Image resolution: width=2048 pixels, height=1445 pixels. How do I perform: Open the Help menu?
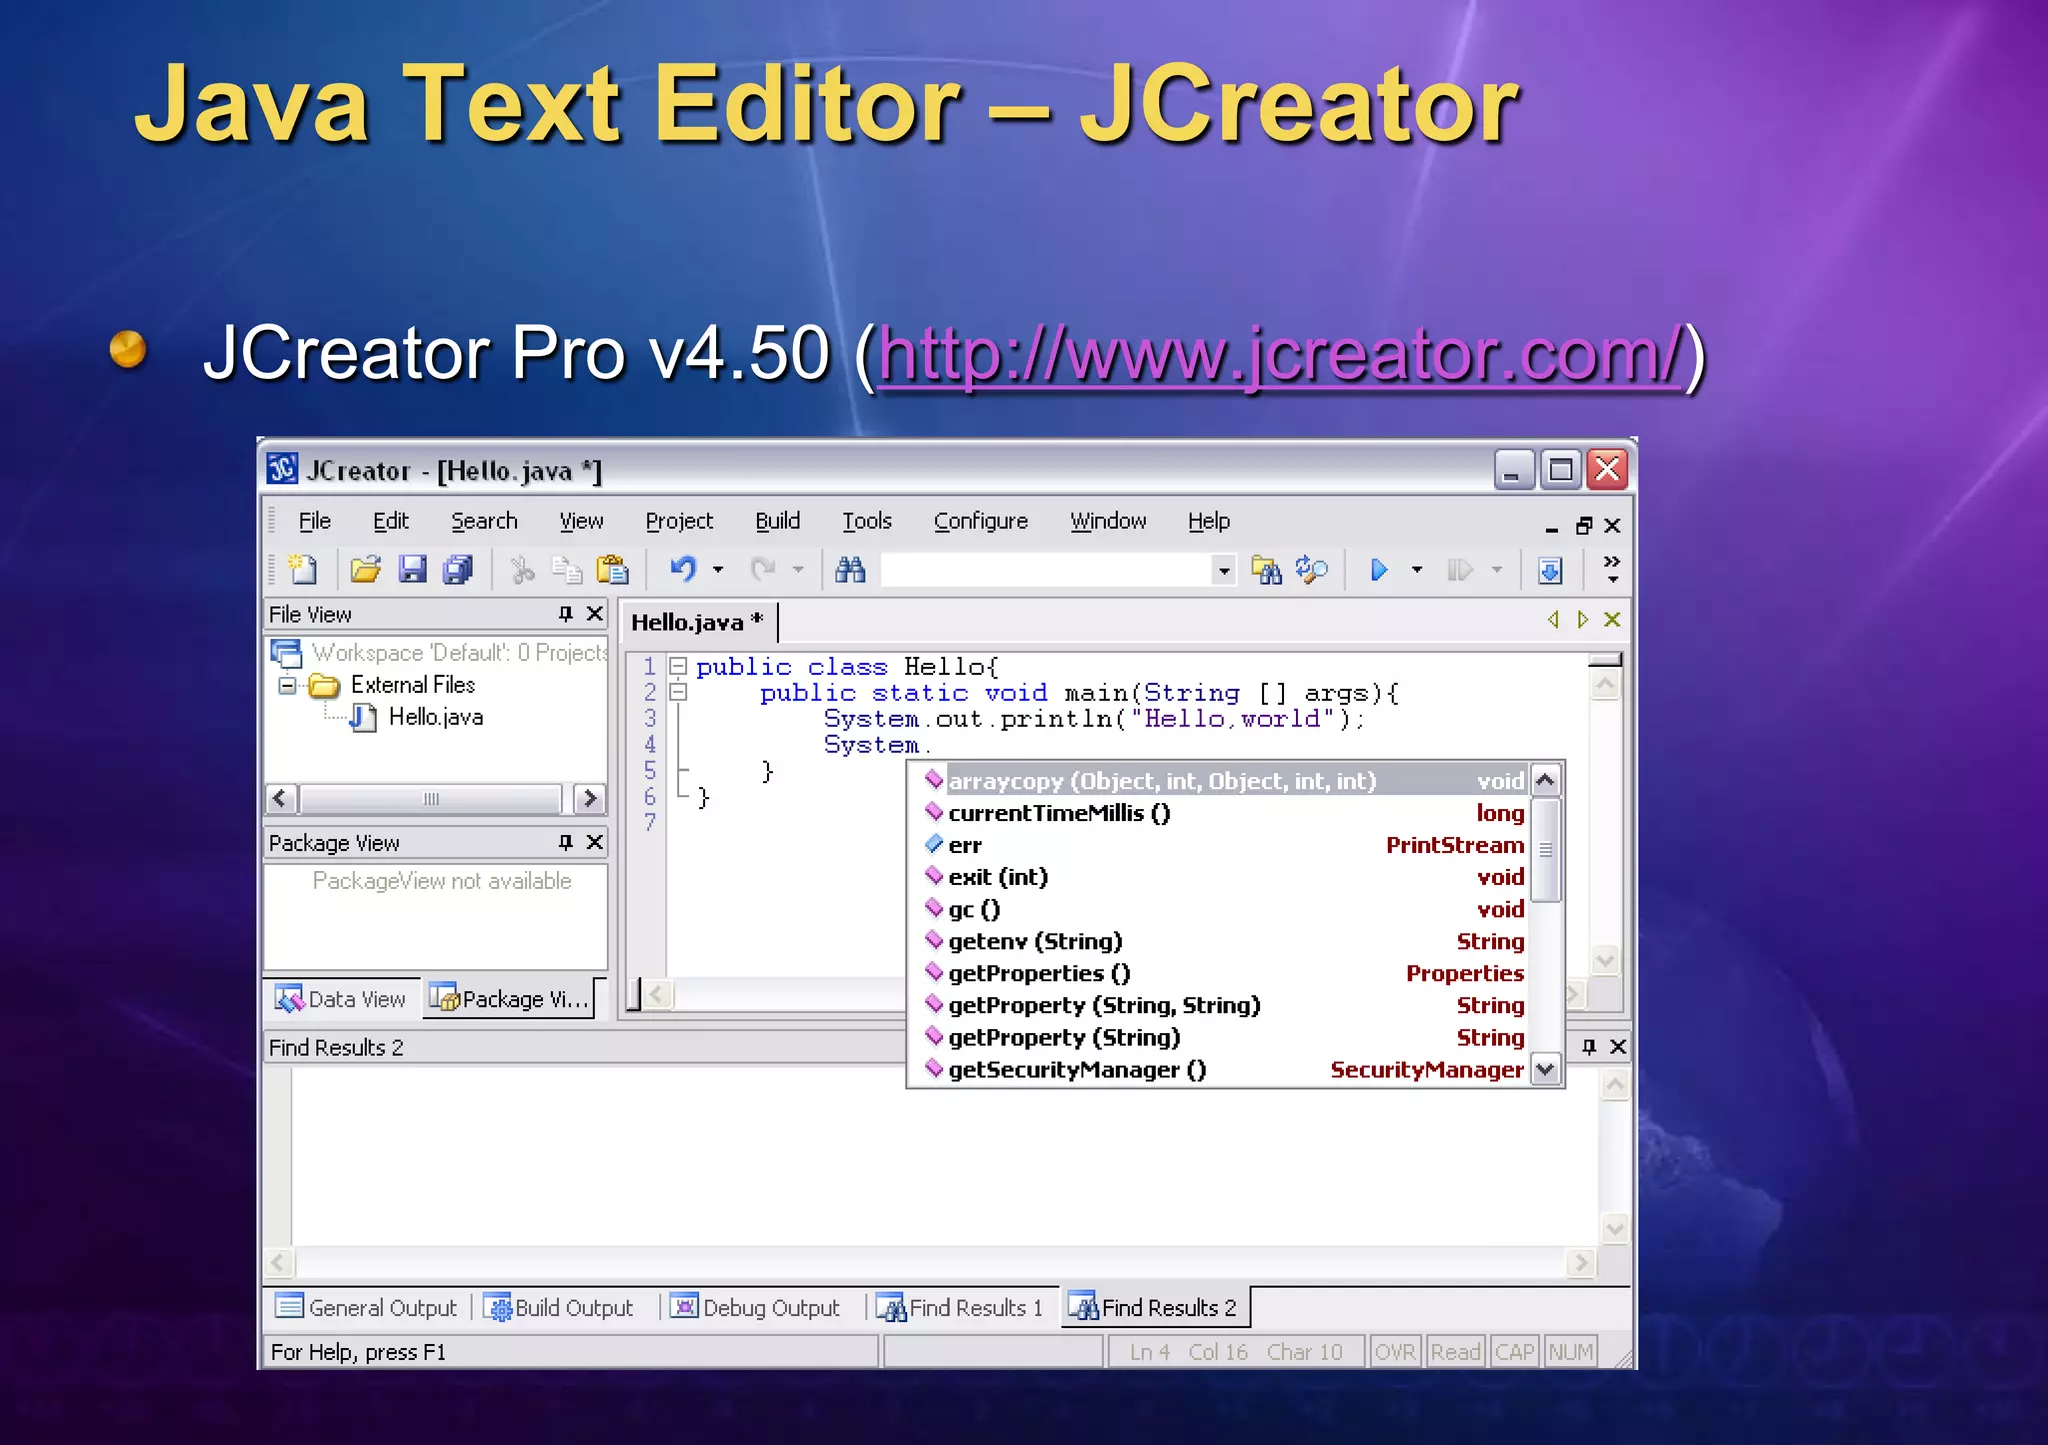(x=1208, y=521)
